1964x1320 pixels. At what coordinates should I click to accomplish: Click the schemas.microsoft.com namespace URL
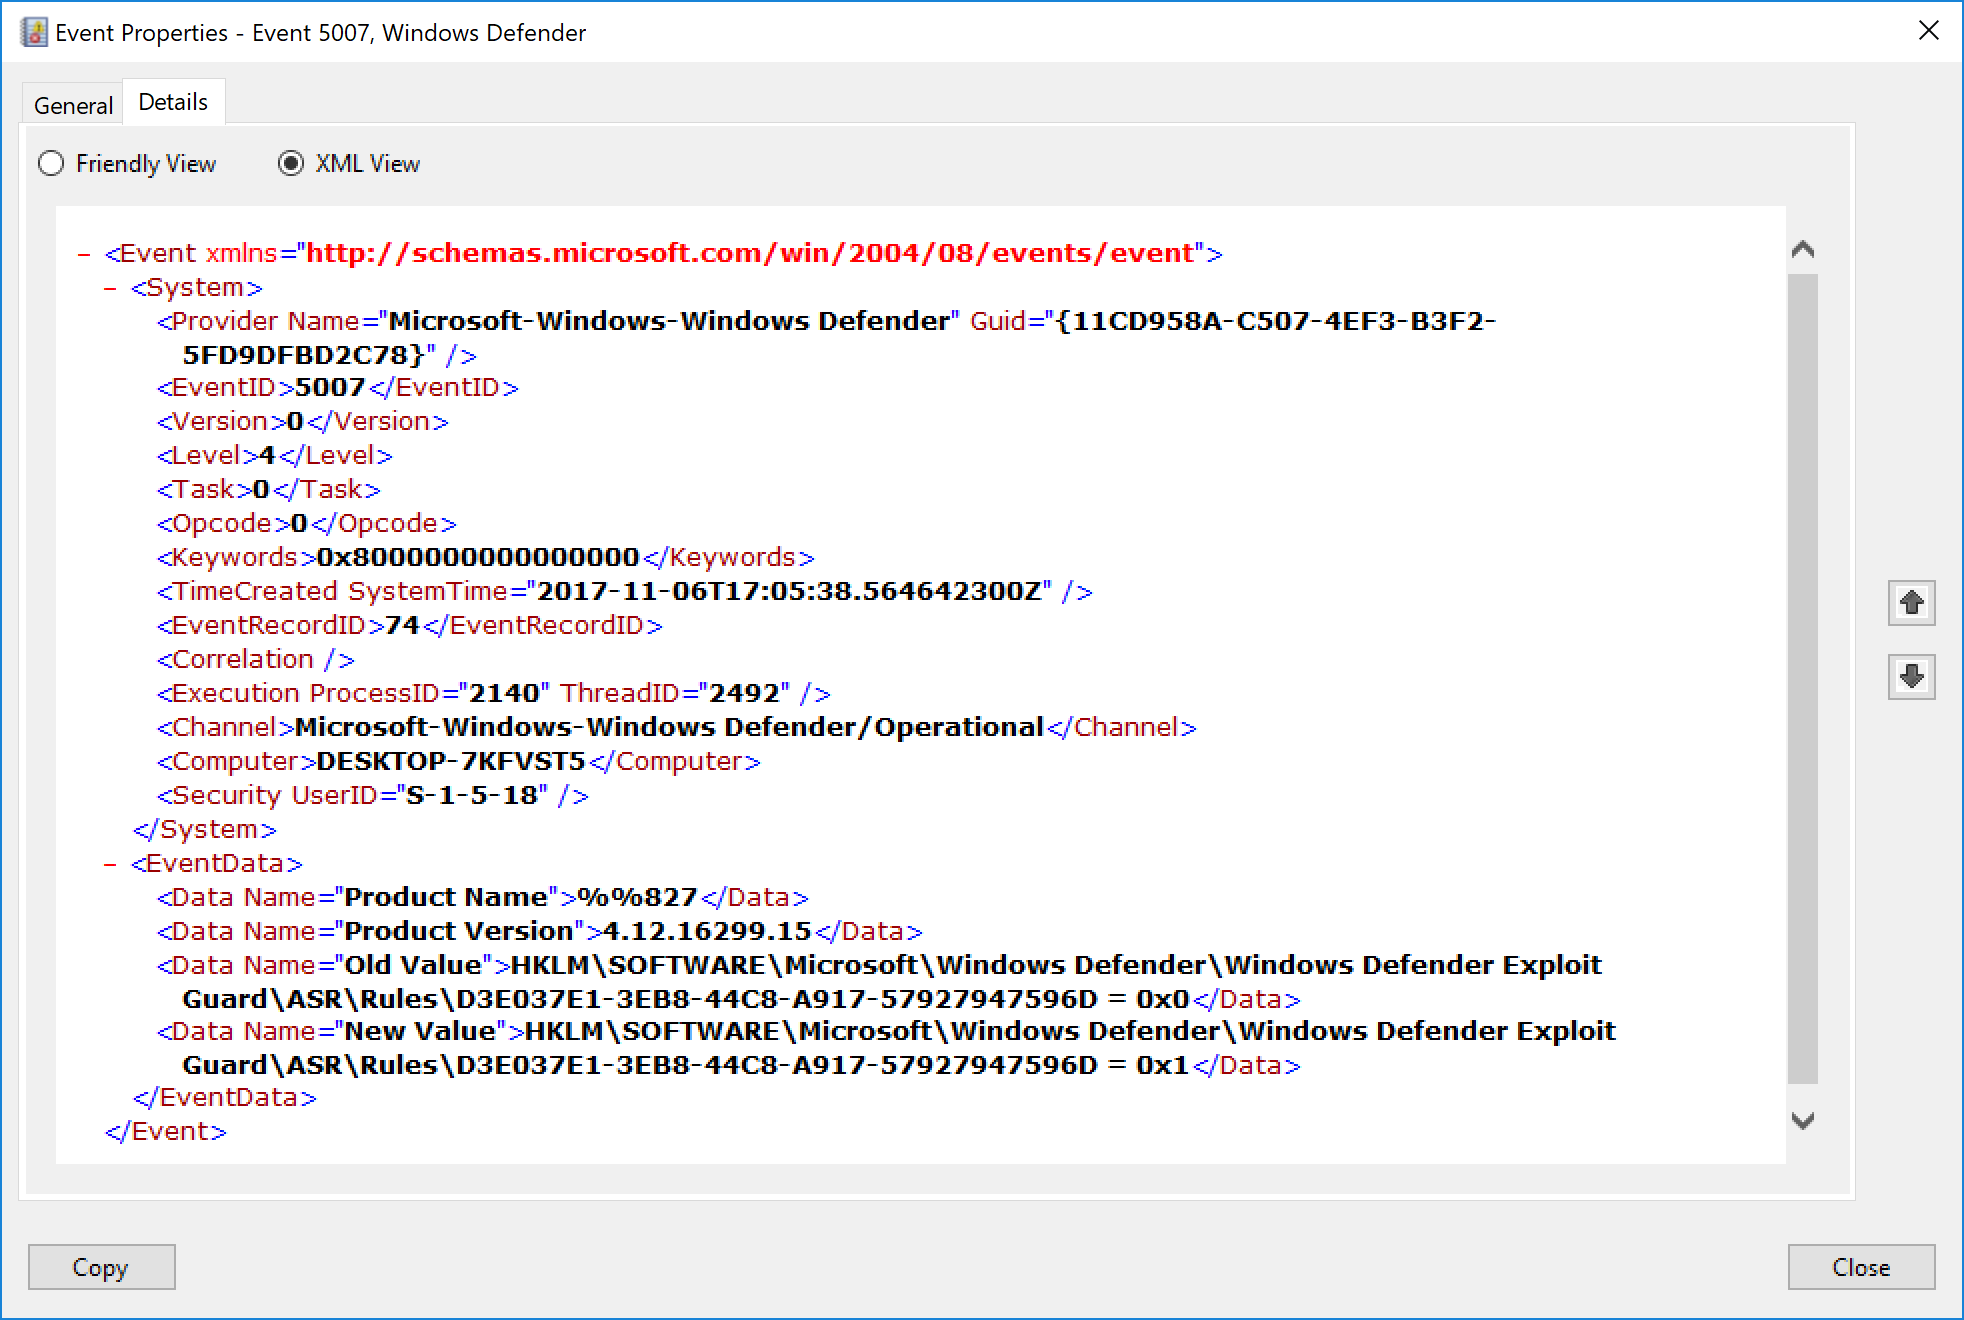pos(750,253)
